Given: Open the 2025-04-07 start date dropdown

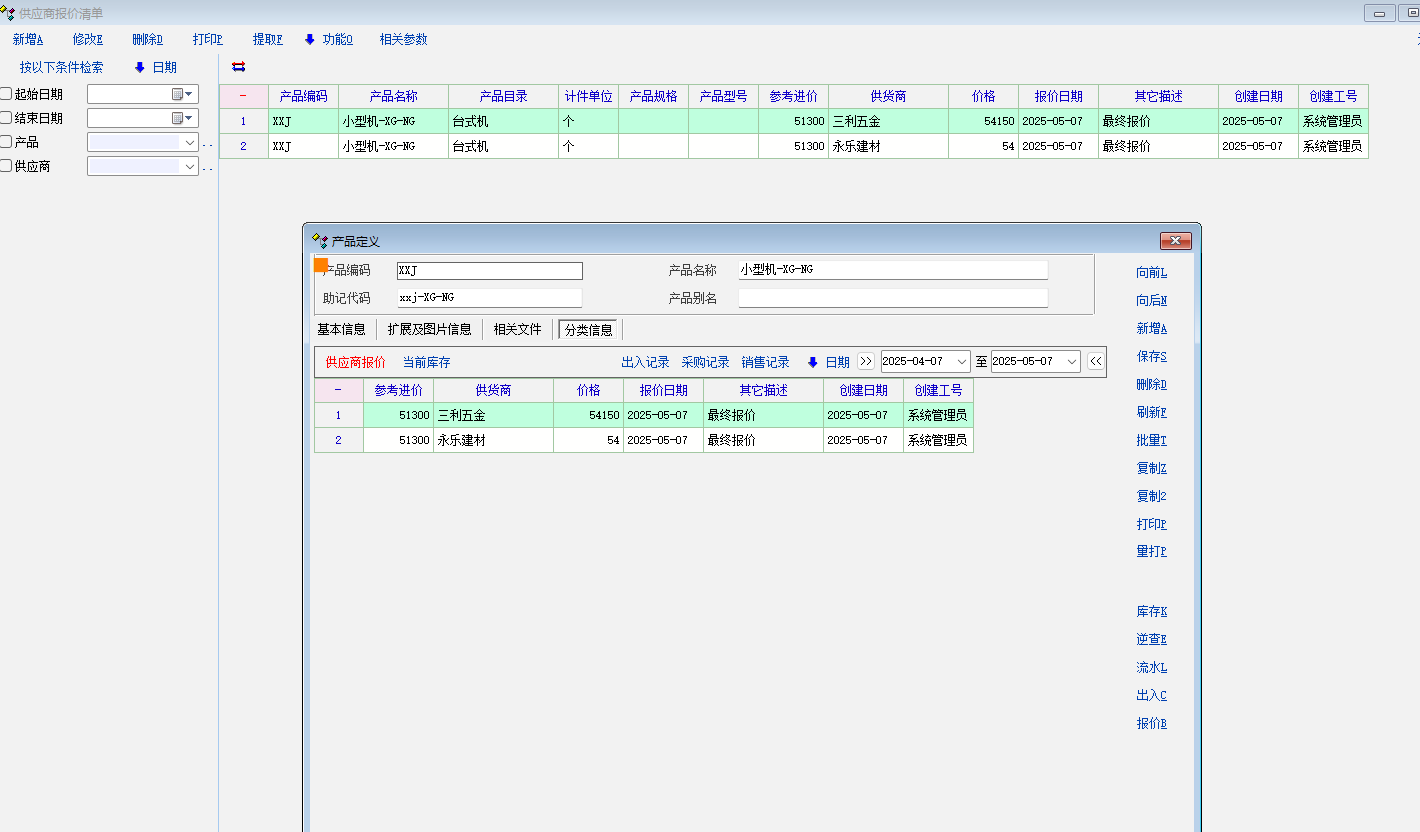Looking at the screenshot, I should 961,362.
